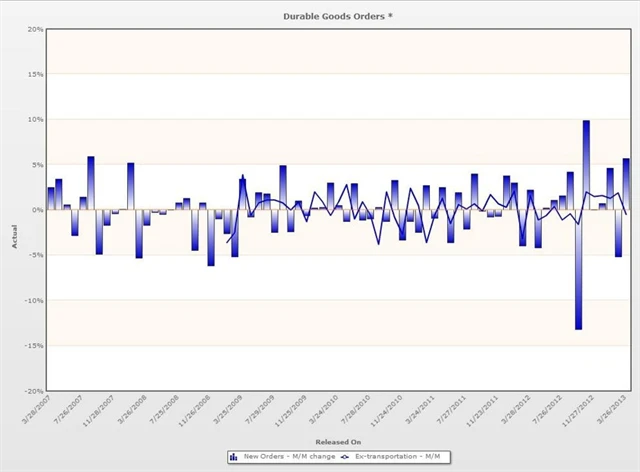
Task: Toggle the New Orders - M/M change series
Action: pyautogui.click(x=280, y=457)
